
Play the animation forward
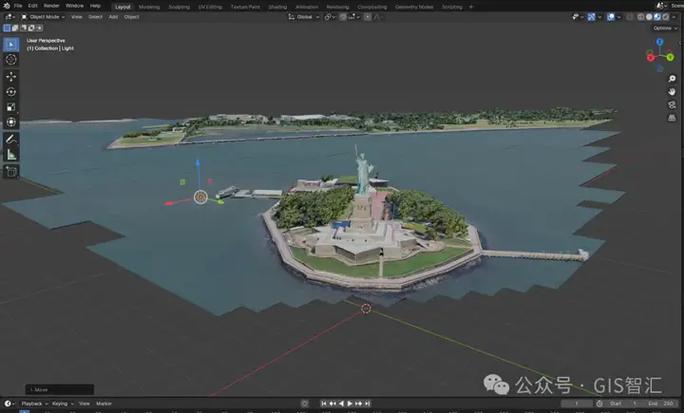tap(350, 404)
